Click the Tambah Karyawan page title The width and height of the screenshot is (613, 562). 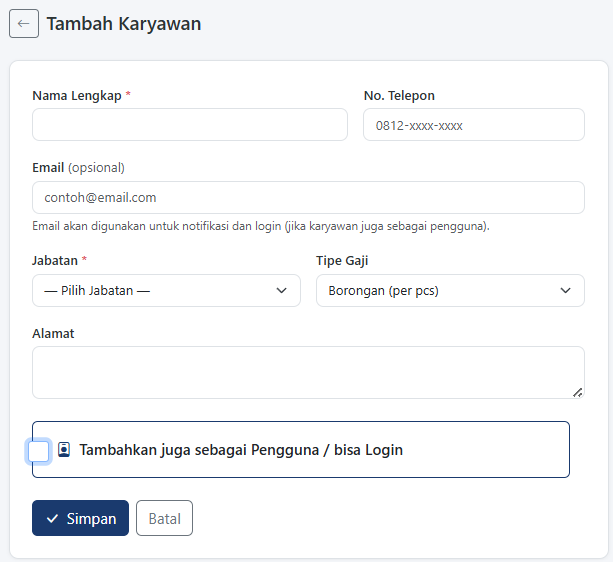[x=124, y=23]
